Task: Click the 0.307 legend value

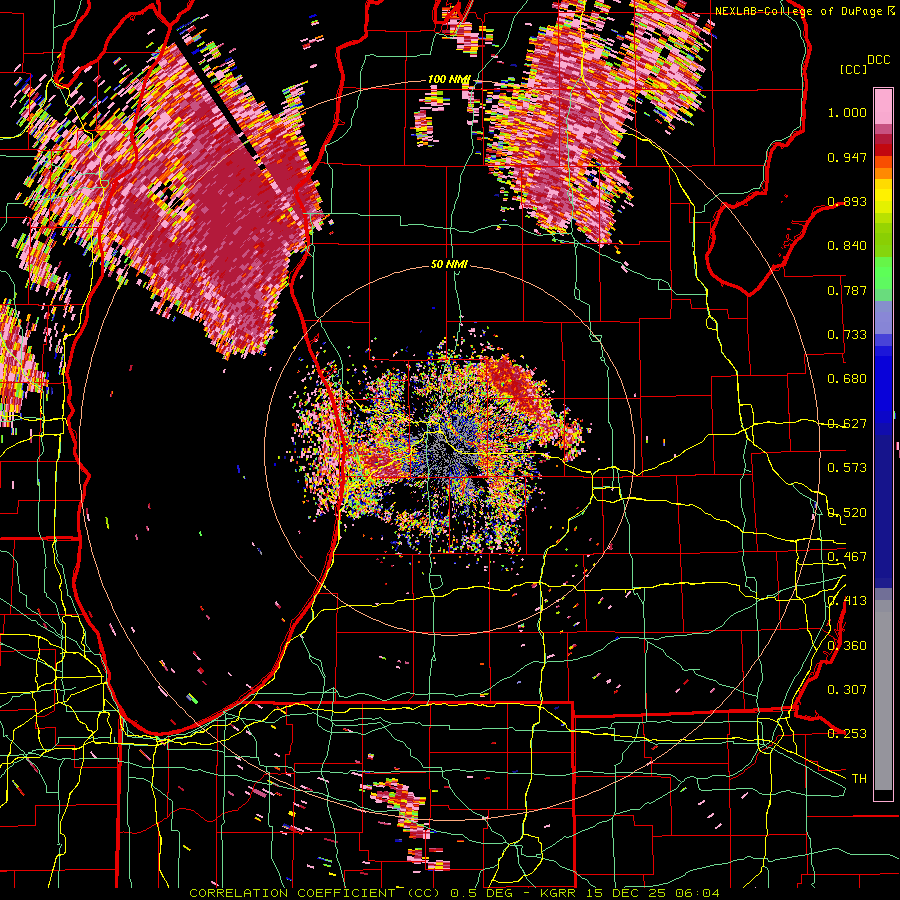Action: [847, 690]
